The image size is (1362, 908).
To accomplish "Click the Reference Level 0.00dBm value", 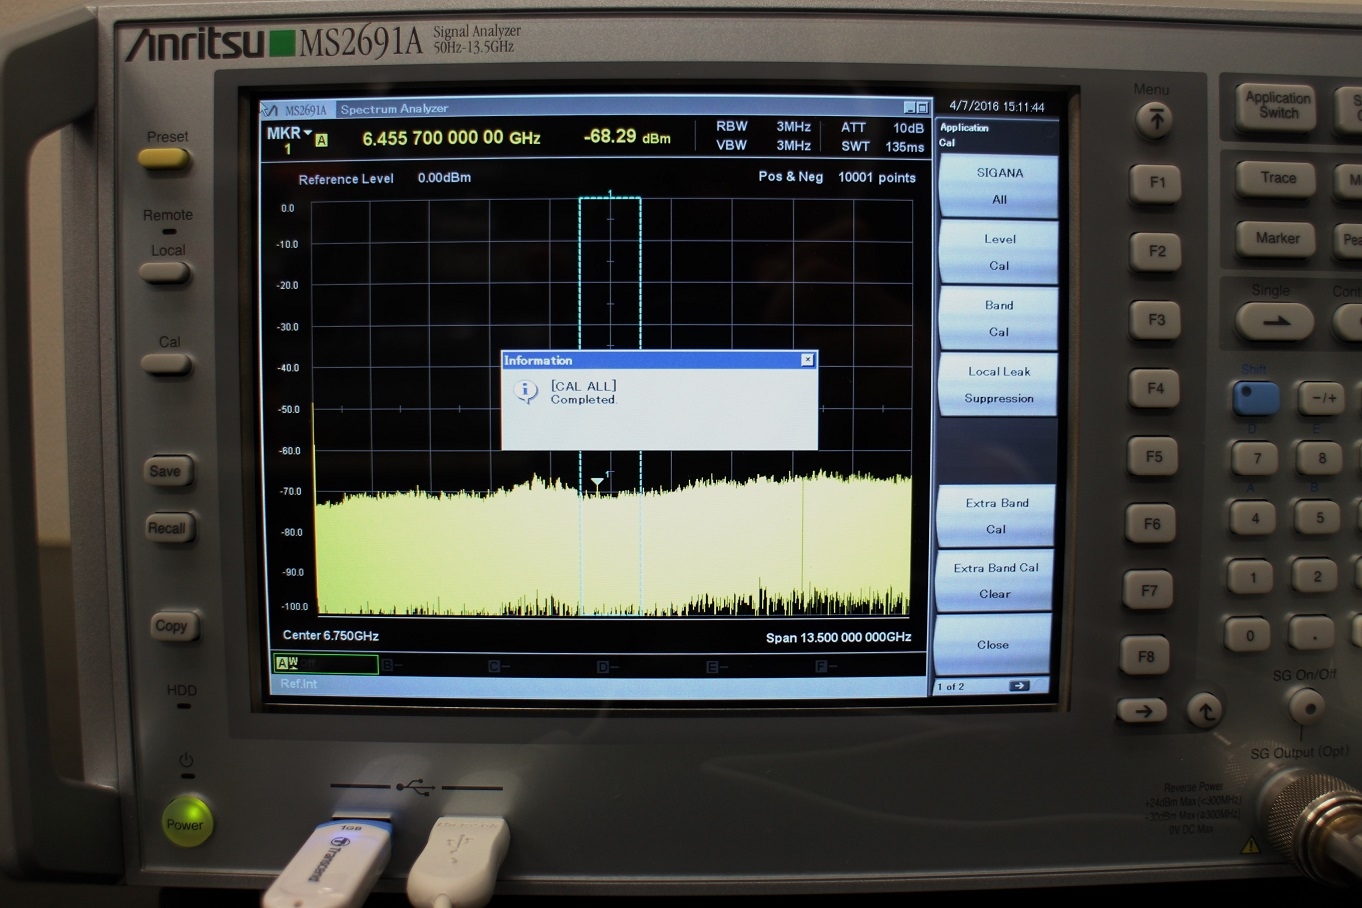I will pos(444,177).
